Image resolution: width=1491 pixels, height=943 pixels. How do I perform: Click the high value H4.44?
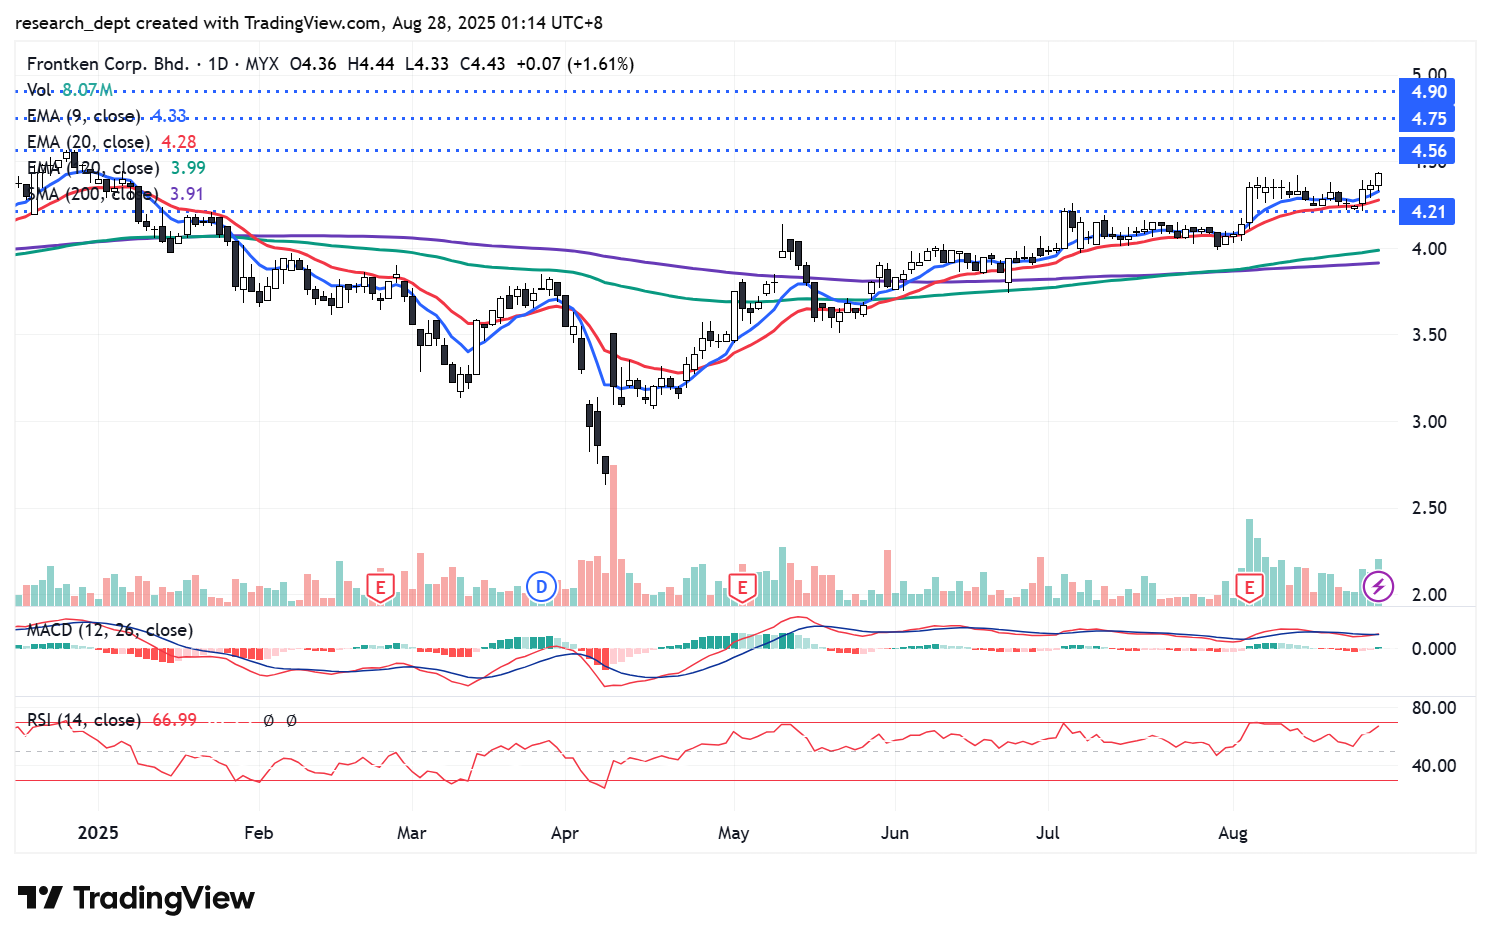click(370, 64)
